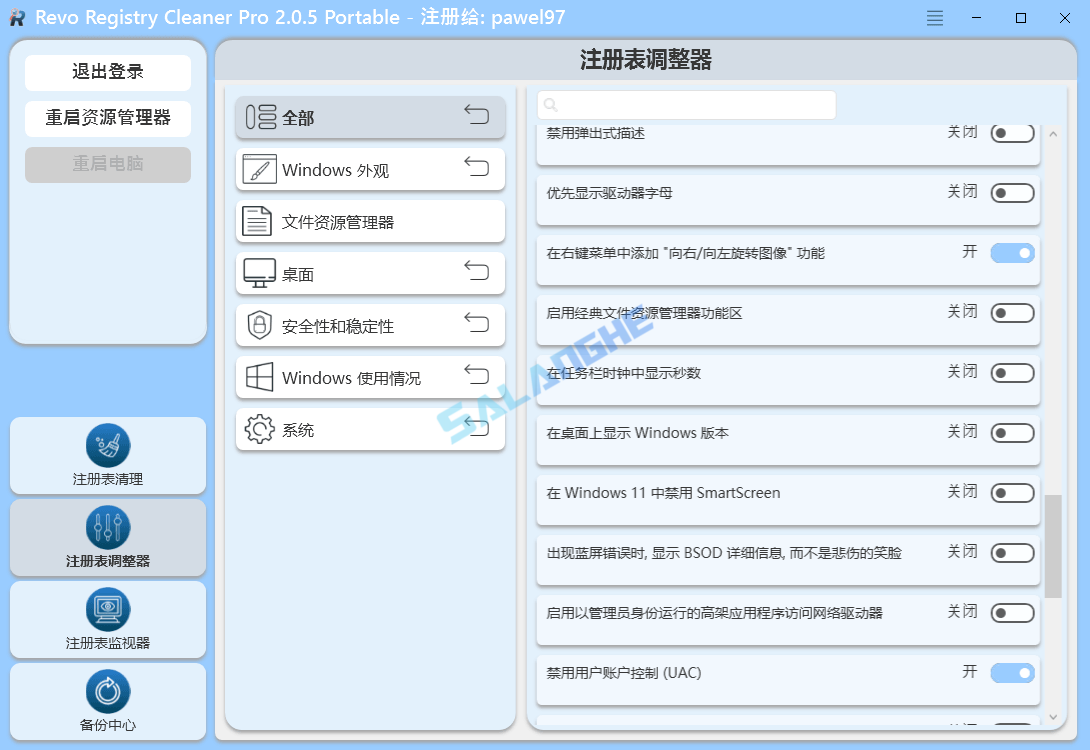Open the 备份中心 backup icon
Image resolution: width=1090 pixels, height=750 pixels.
107,690
